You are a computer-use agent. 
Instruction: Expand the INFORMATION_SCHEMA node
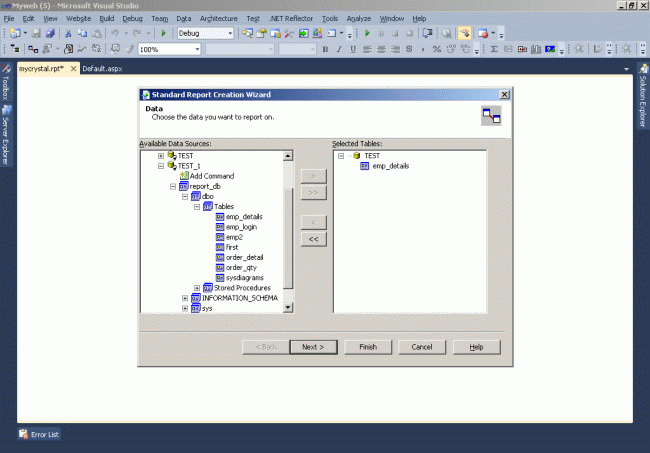[x=185, y=298]
